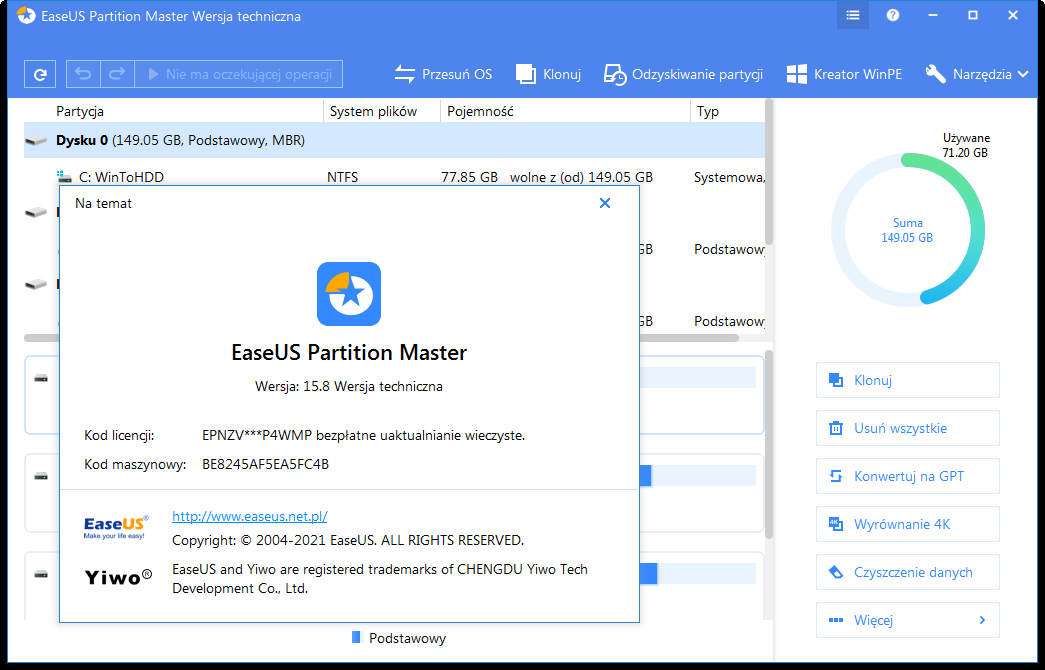Image resolution: width=1045 pixels, height=670 pixels.
Task: Click the EaseUS logo in the title bar
Action: pos(27,16)
